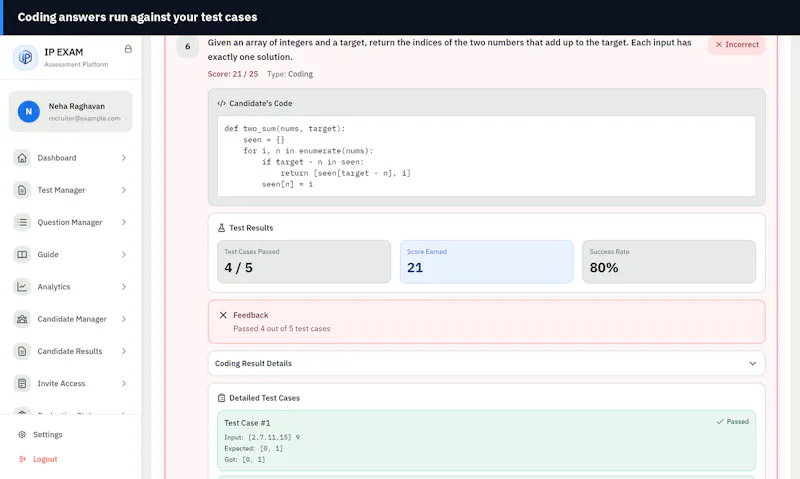
Task: Expand the Candidate Manager chevron
Action: [124, 319]
